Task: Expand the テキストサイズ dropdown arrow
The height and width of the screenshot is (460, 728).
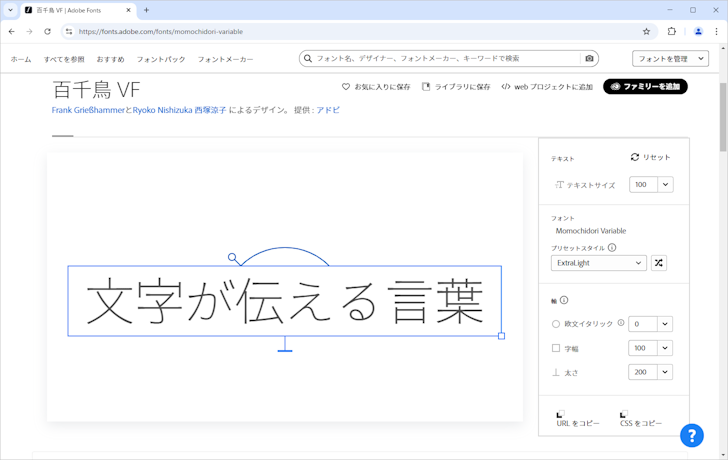Action: [x=665, y=184]
